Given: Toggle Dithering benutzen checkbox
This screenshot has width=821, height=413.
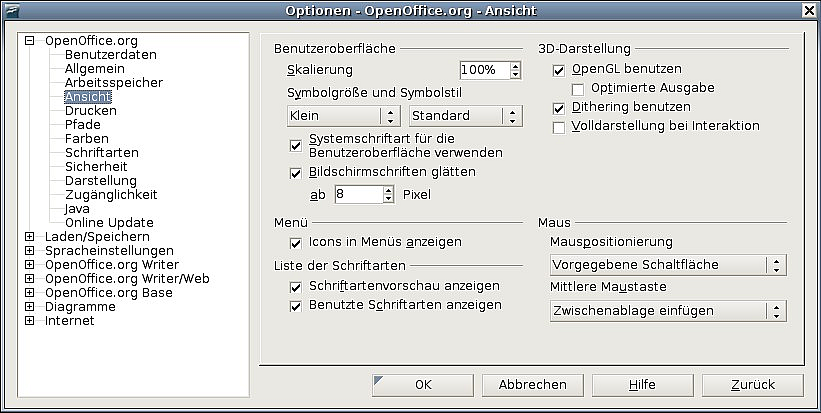Looking at the screenshot, I should coord(560,107).
